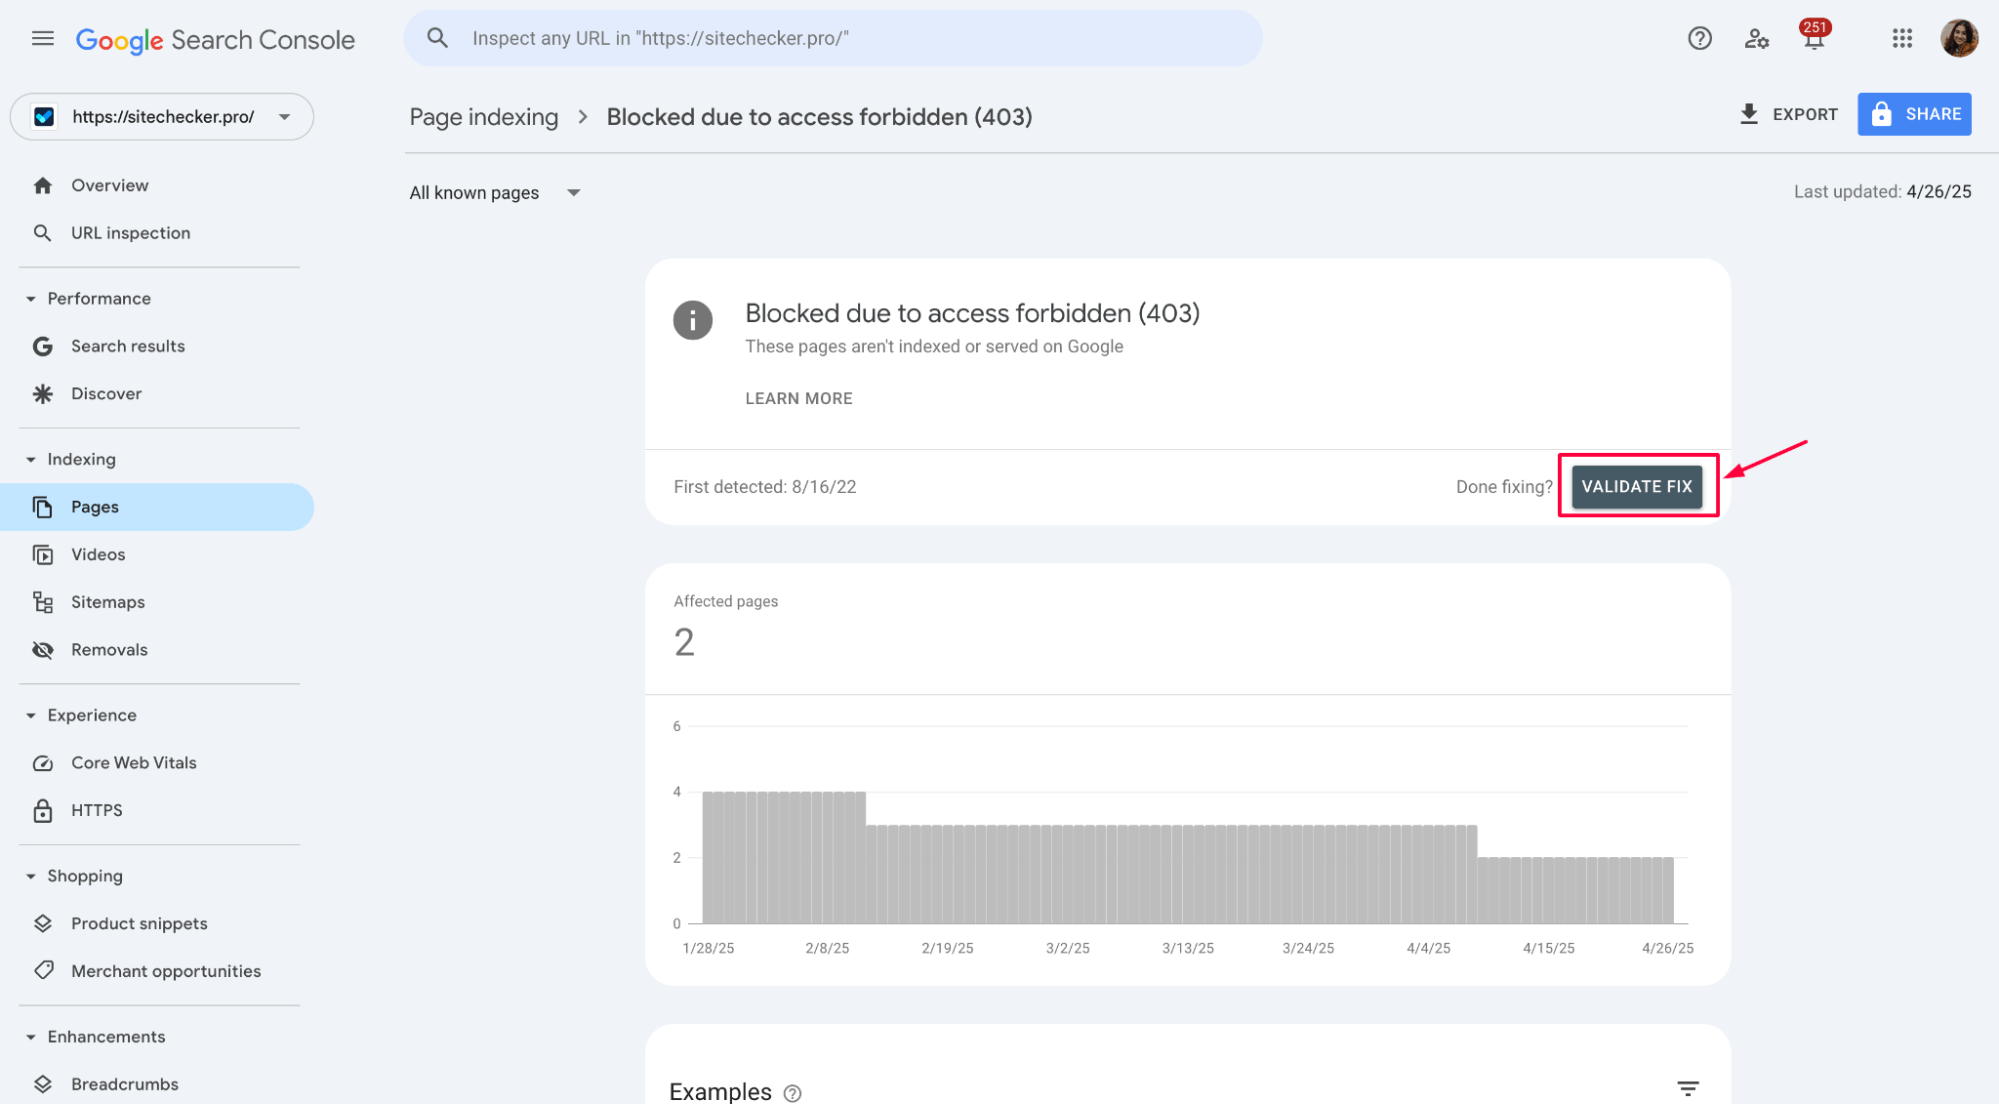
Task: Collapse the Shopping section
Action: click(x=31, y=876)
